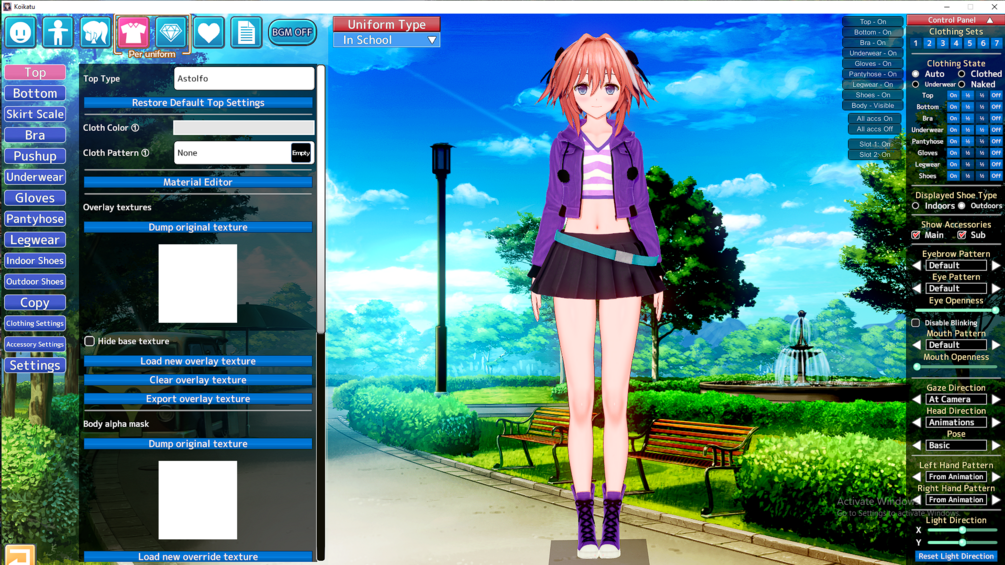
Task: Open the Accessories diamond icon
Action: [x=170, y=32]
